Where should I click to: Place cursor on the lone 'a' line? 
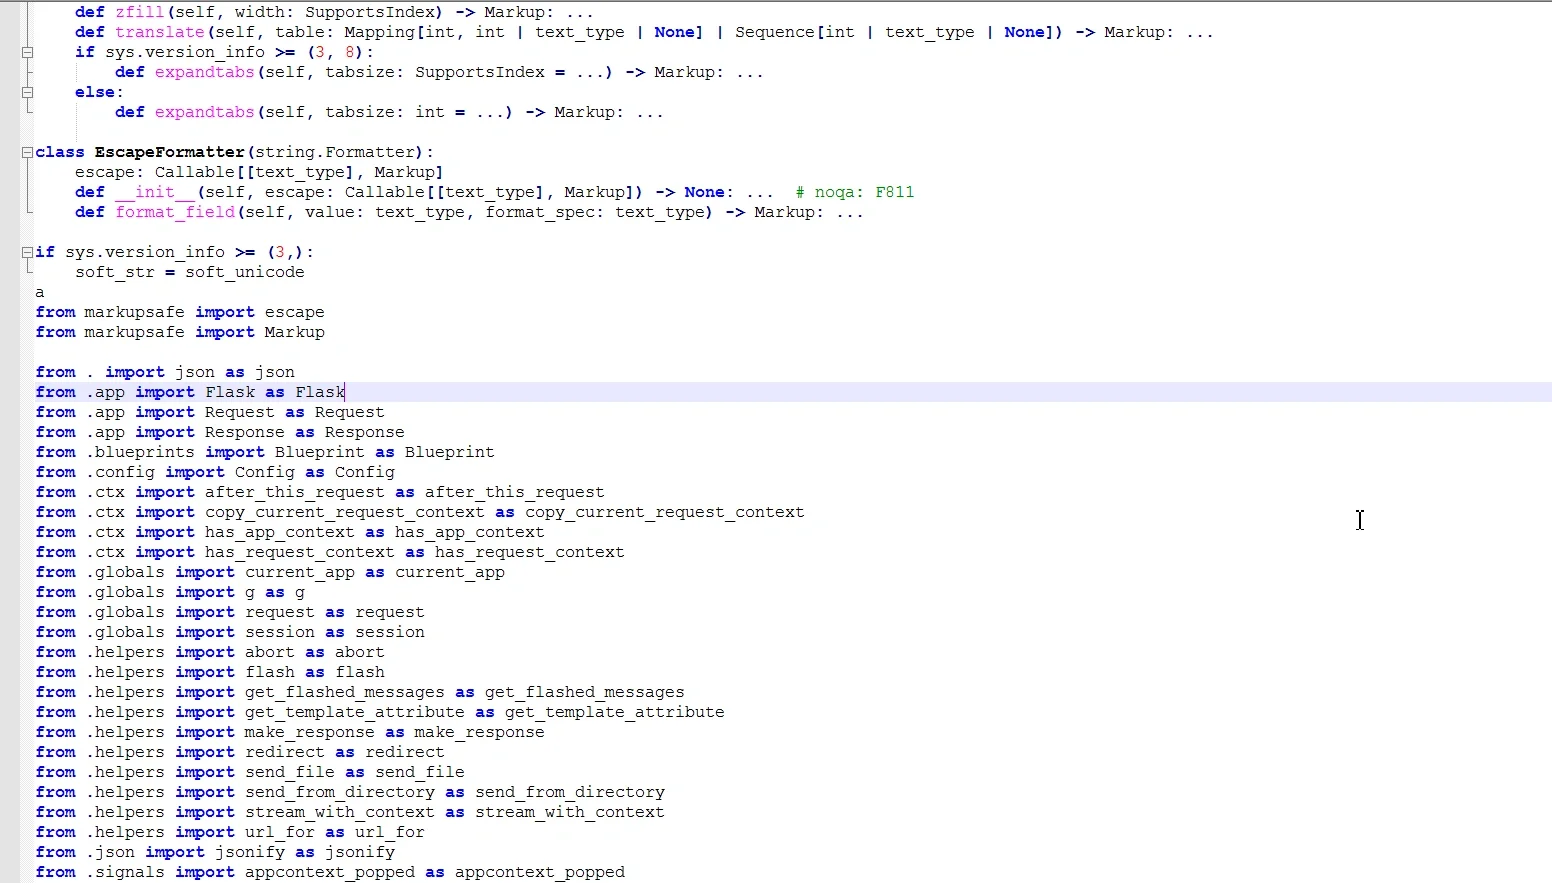(40, 292)
